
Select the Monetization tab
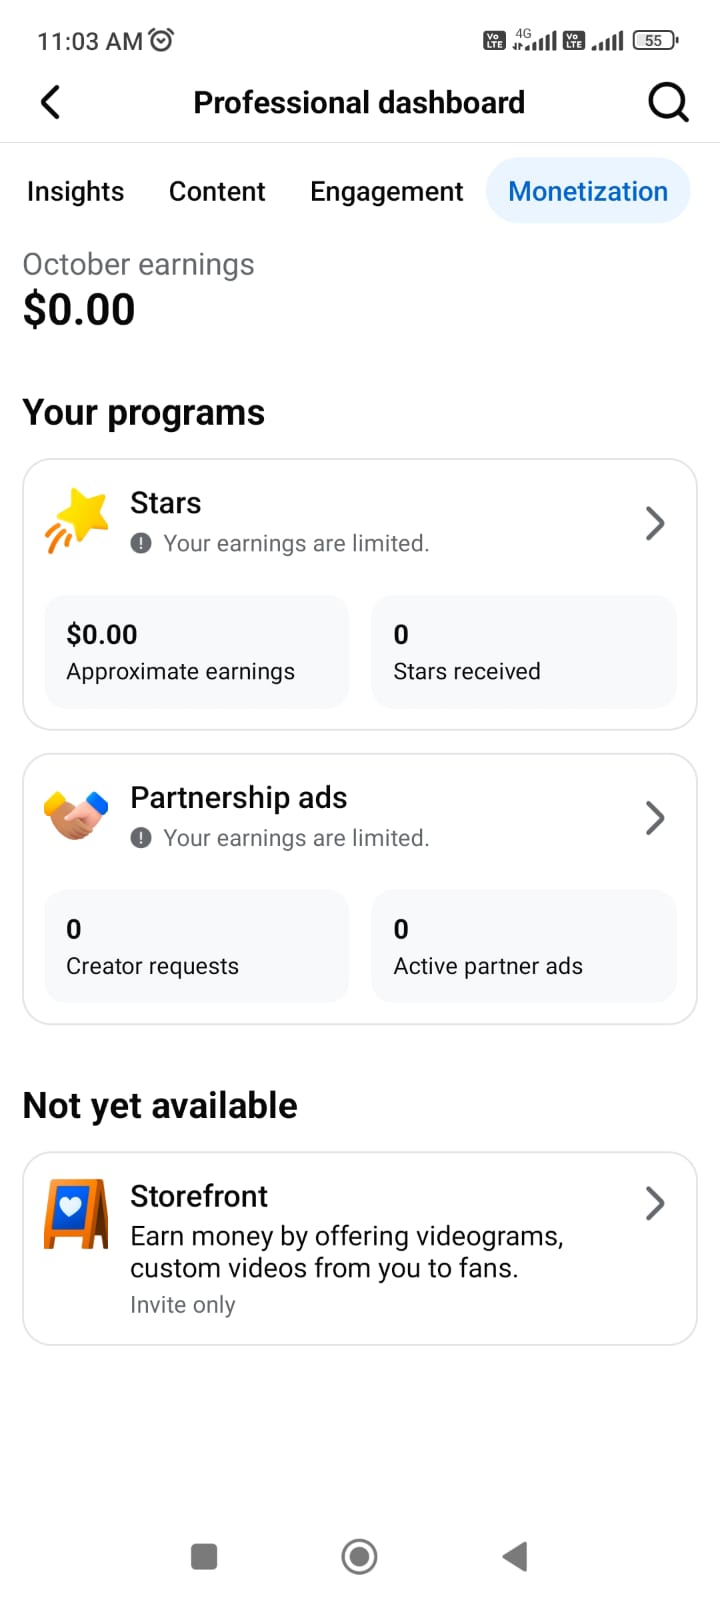(x=588, y=191)
